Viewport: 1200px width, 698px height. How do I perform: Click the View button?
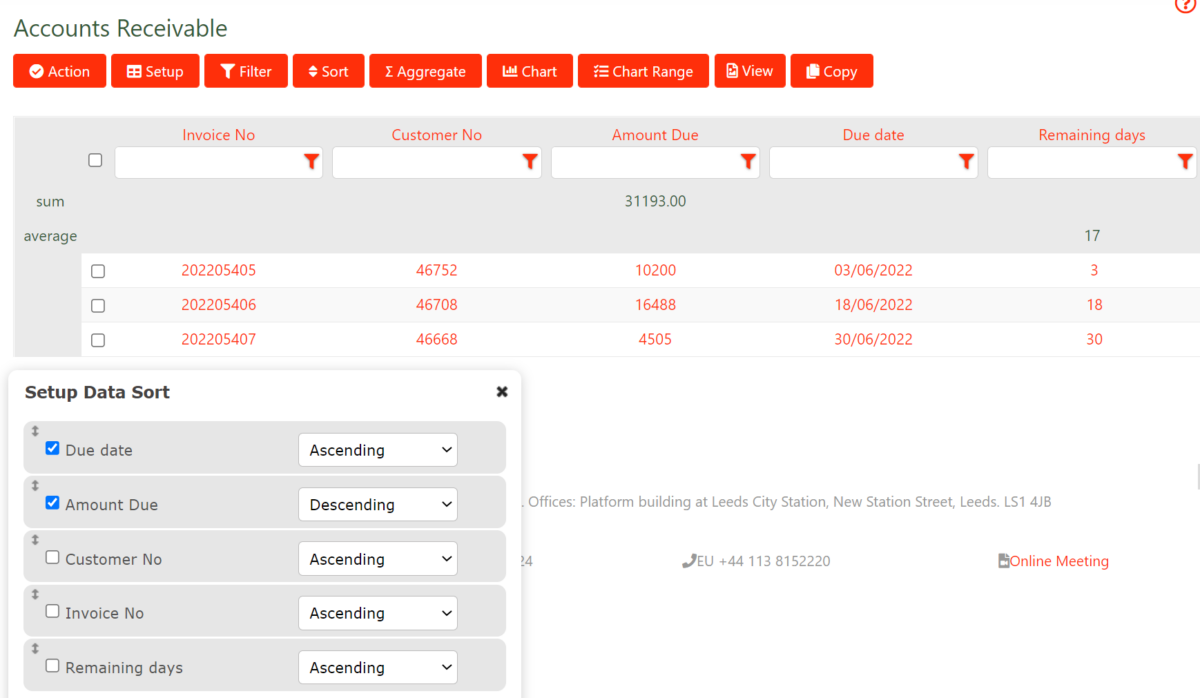[749, 70]
